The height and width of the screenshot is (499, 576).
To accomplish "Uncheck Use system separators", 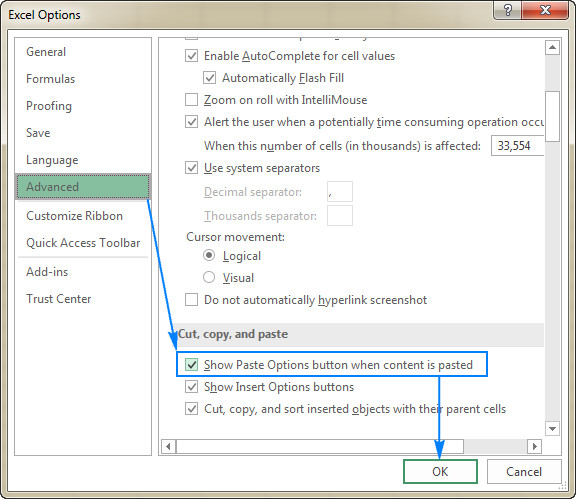I will 191,168.
